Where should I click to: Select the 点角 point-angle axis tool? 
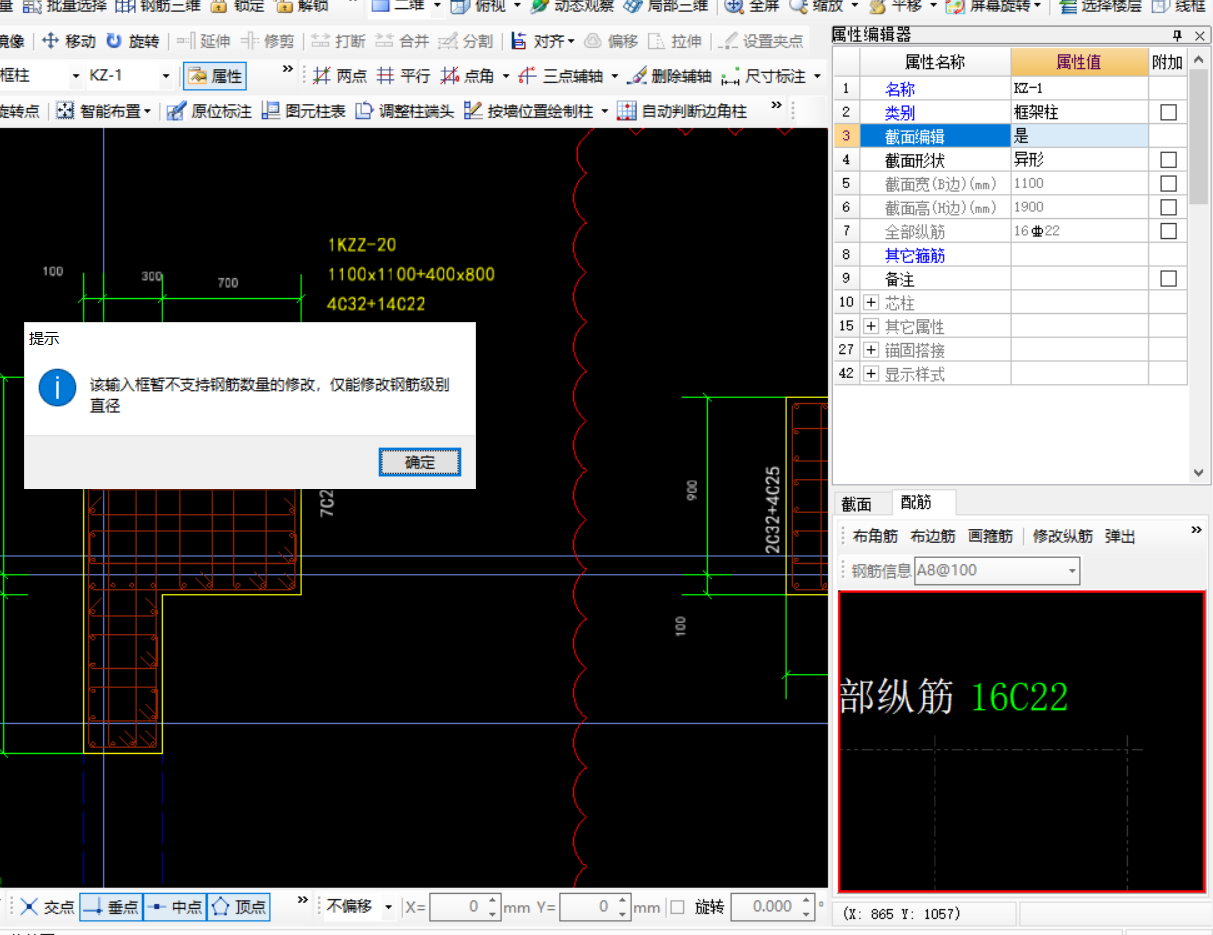pyautogui.click(x=467, y=76)
